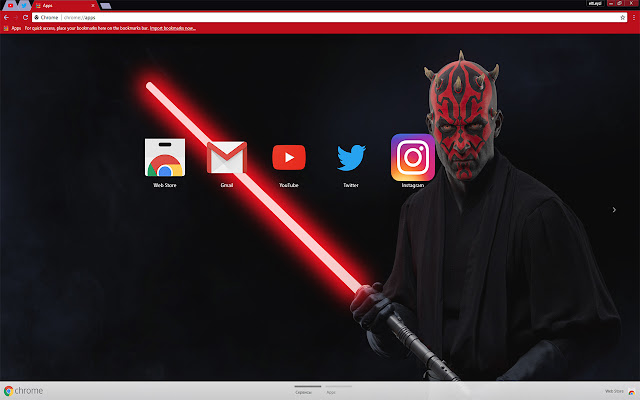
Task: Open the Web Store app
Action: (165, 158)
